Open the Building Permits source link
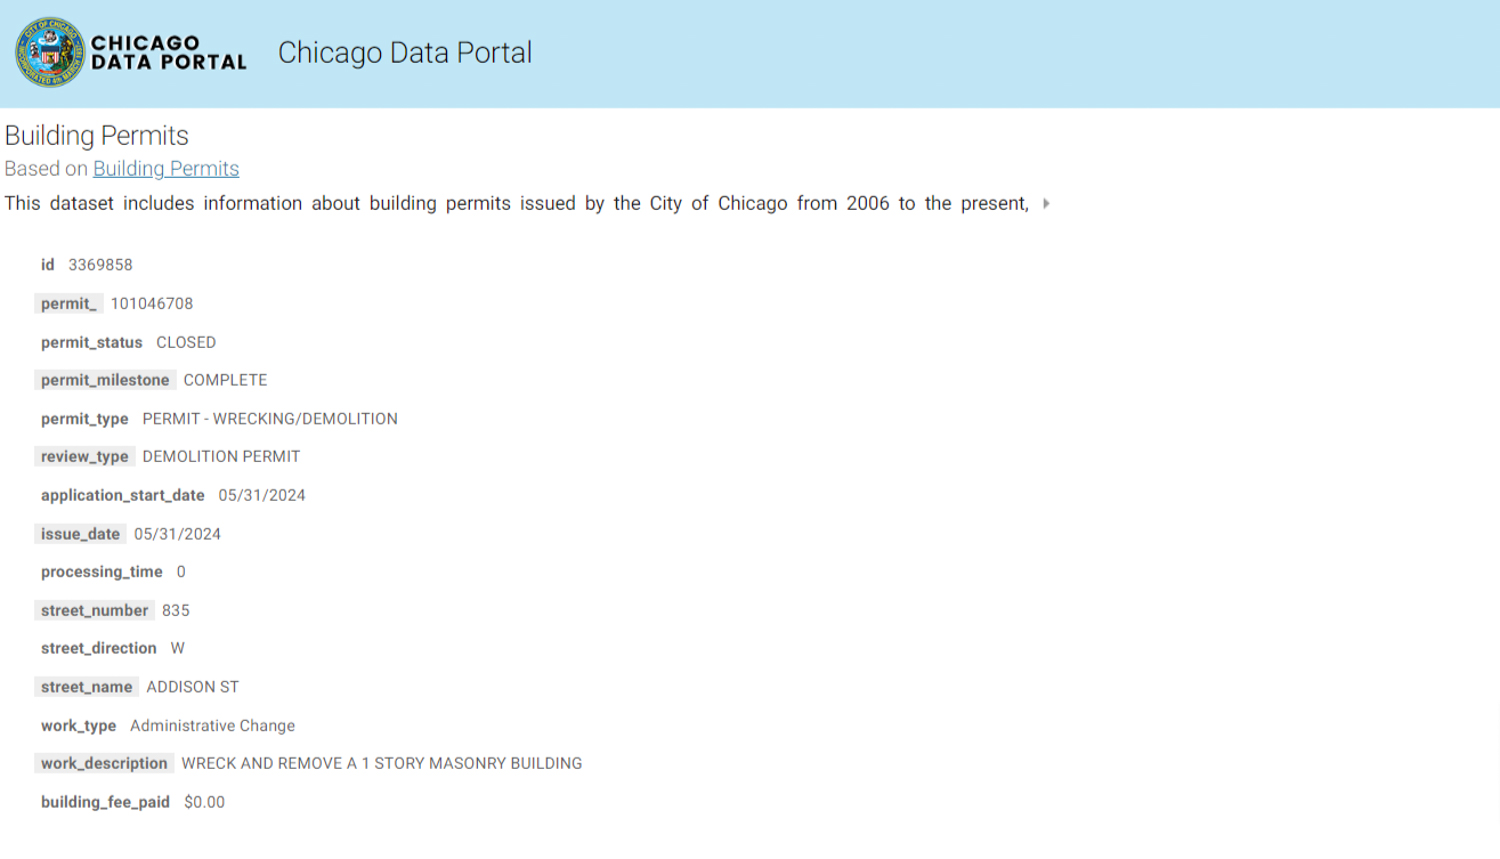The image size is (1500, 859). [166, 169]
